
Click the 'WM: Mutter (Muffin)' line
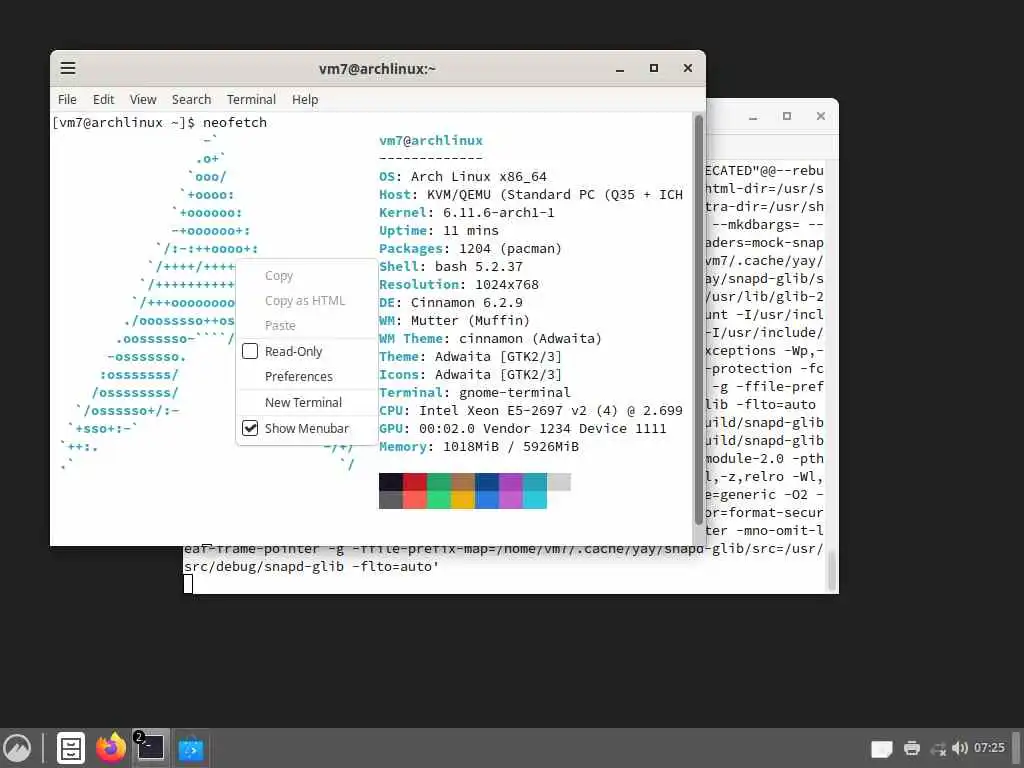tap(454, 321)
